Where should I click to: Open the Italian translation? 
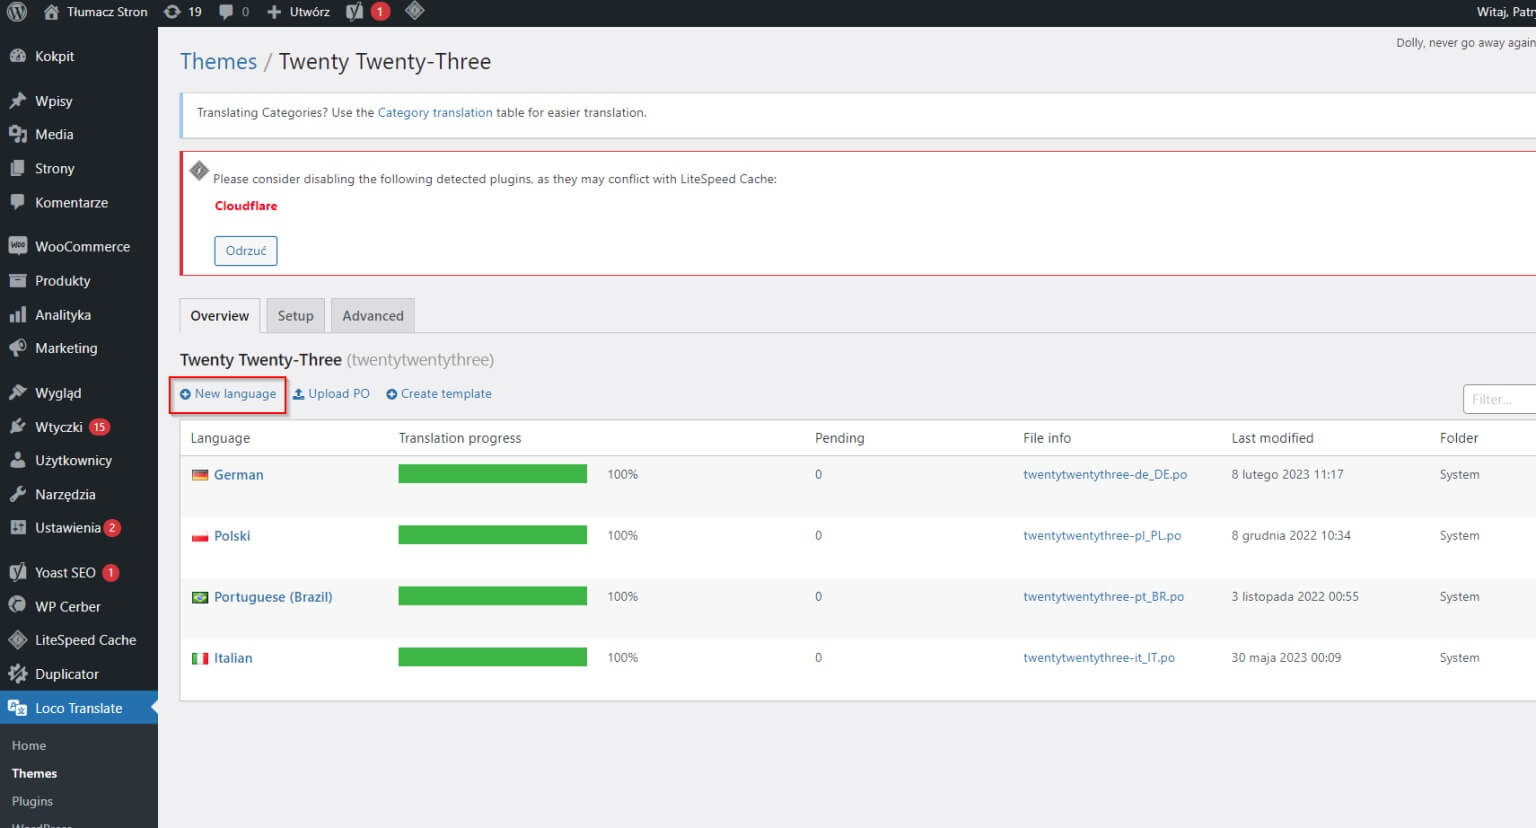point(233,658)
